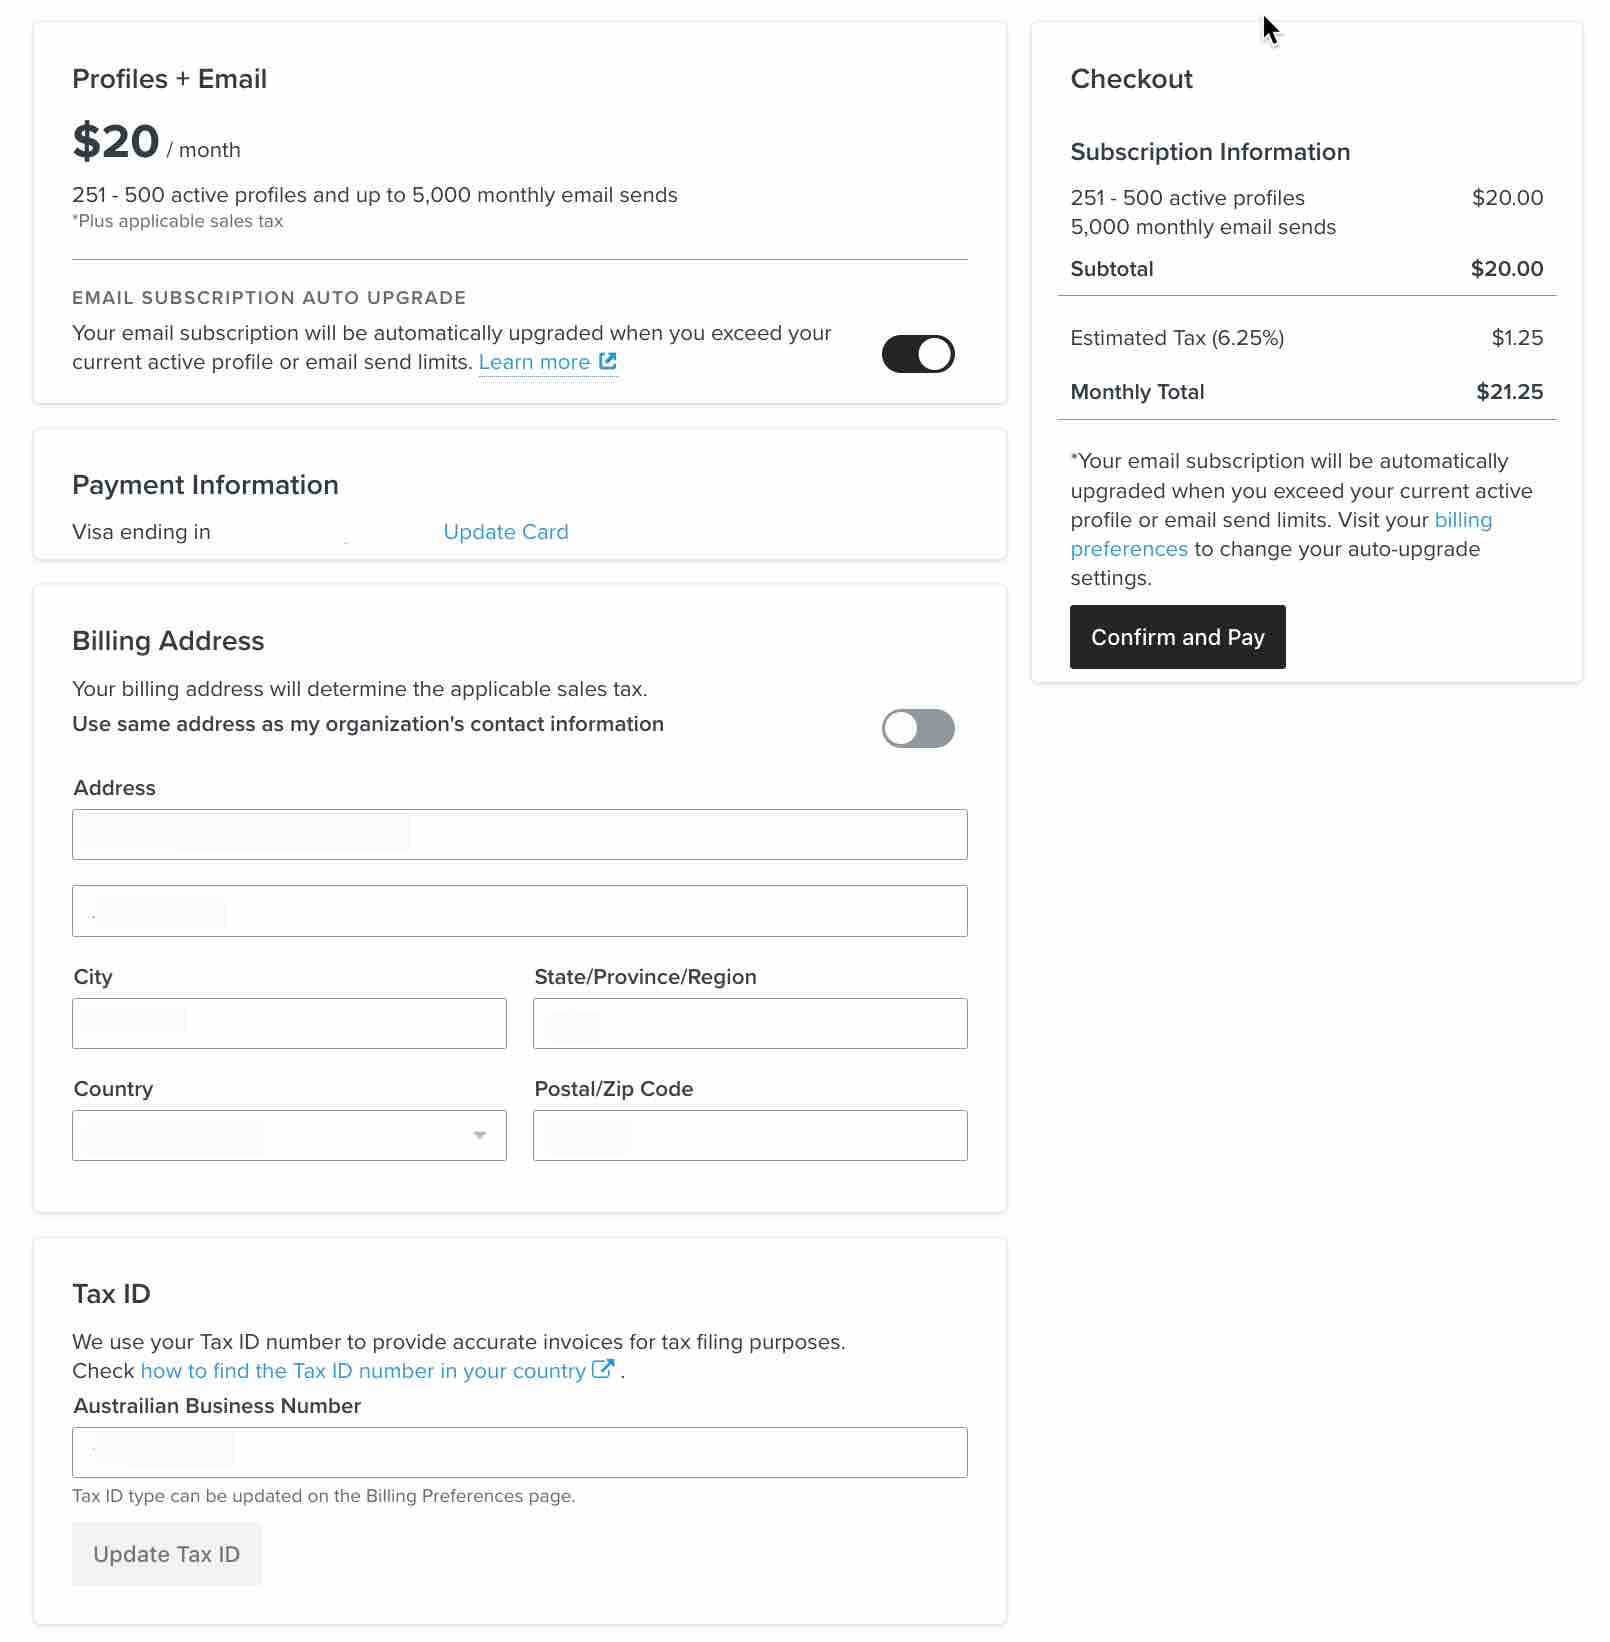The height and width of the screenshot is (1642, 1610).
Task: Open the Learn more external link icon
Action: click(608, 362)
